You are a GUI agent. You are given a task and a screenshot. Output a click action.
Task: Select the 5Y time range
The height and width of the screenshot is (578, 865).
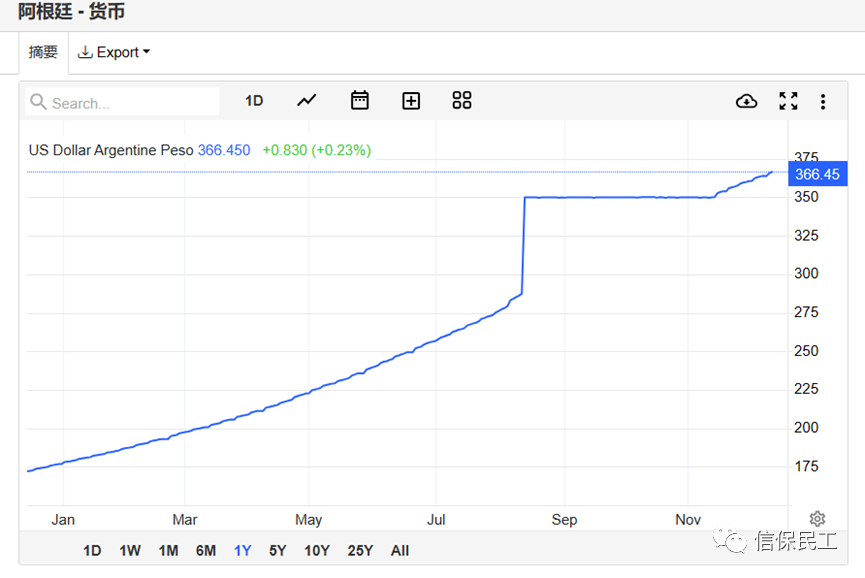[x=277, y=550]
